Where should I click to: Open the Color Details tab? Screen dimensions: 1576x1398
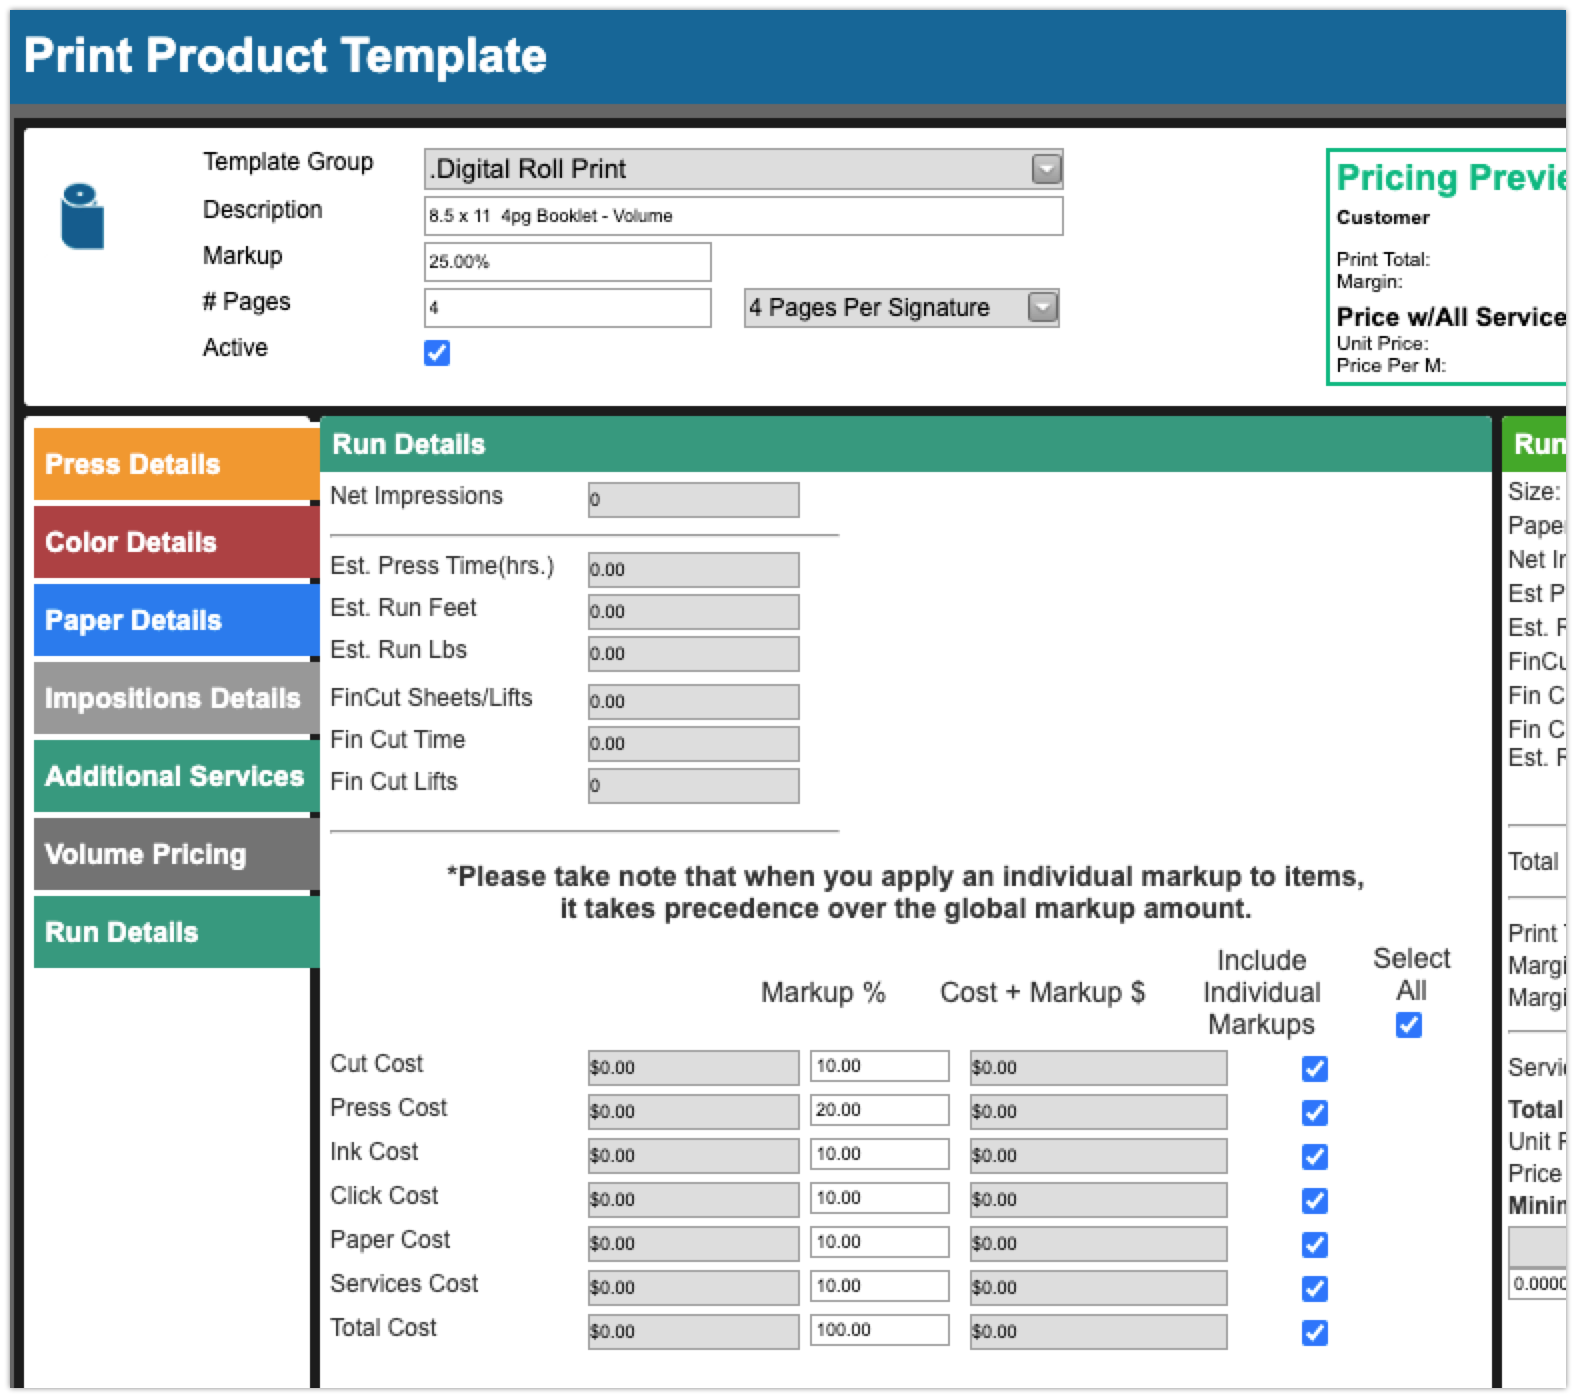(x=176, y=542)
